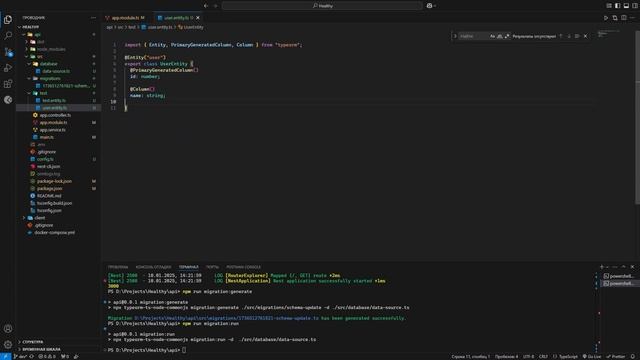This screenshot has height=360, width=640.
Task: Close the find widget
Action: pyautogui.click(x=586, y=36)
